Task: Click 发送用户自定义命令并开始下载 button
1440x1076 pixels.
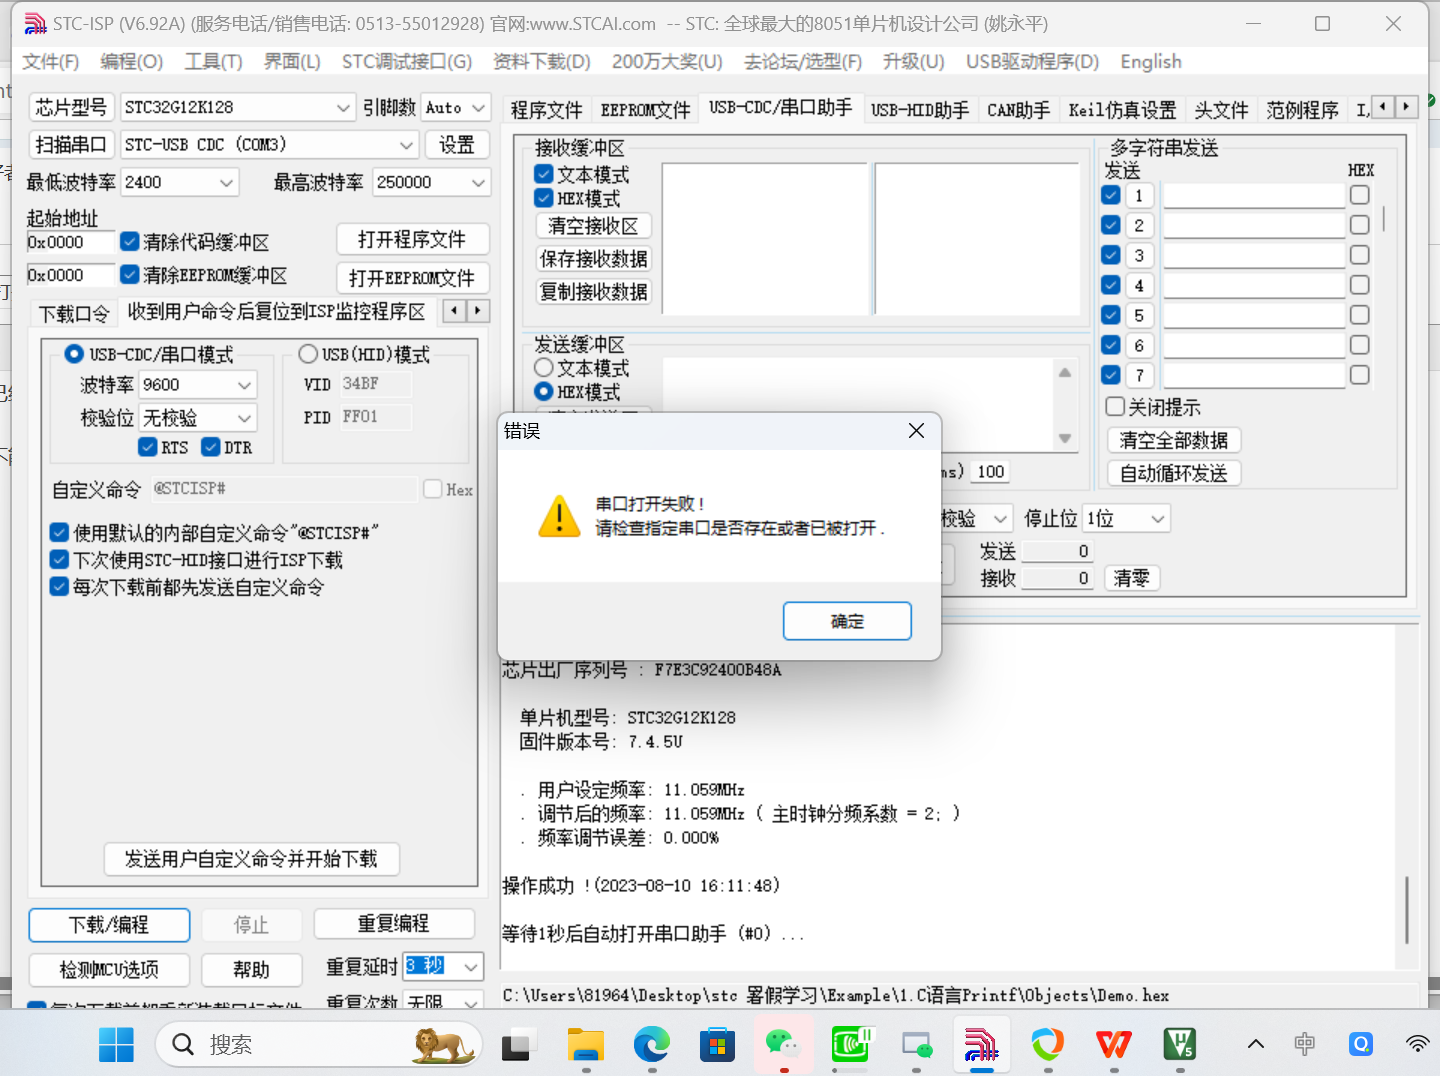Action: click(251, 859)
